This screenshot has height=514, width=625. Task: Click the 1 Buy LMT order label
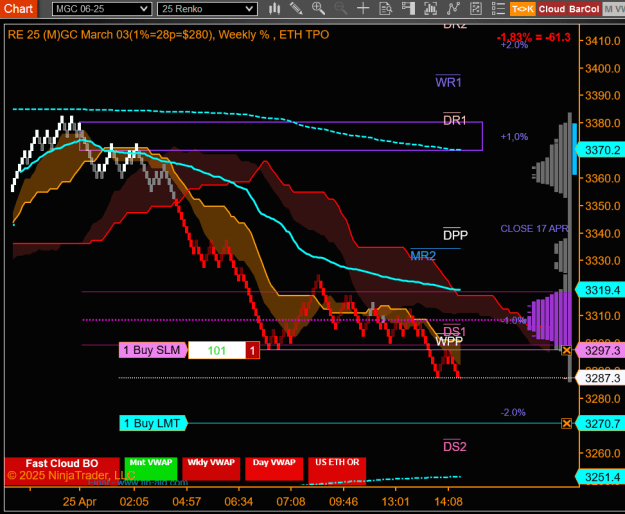click(x=153, y=423)
